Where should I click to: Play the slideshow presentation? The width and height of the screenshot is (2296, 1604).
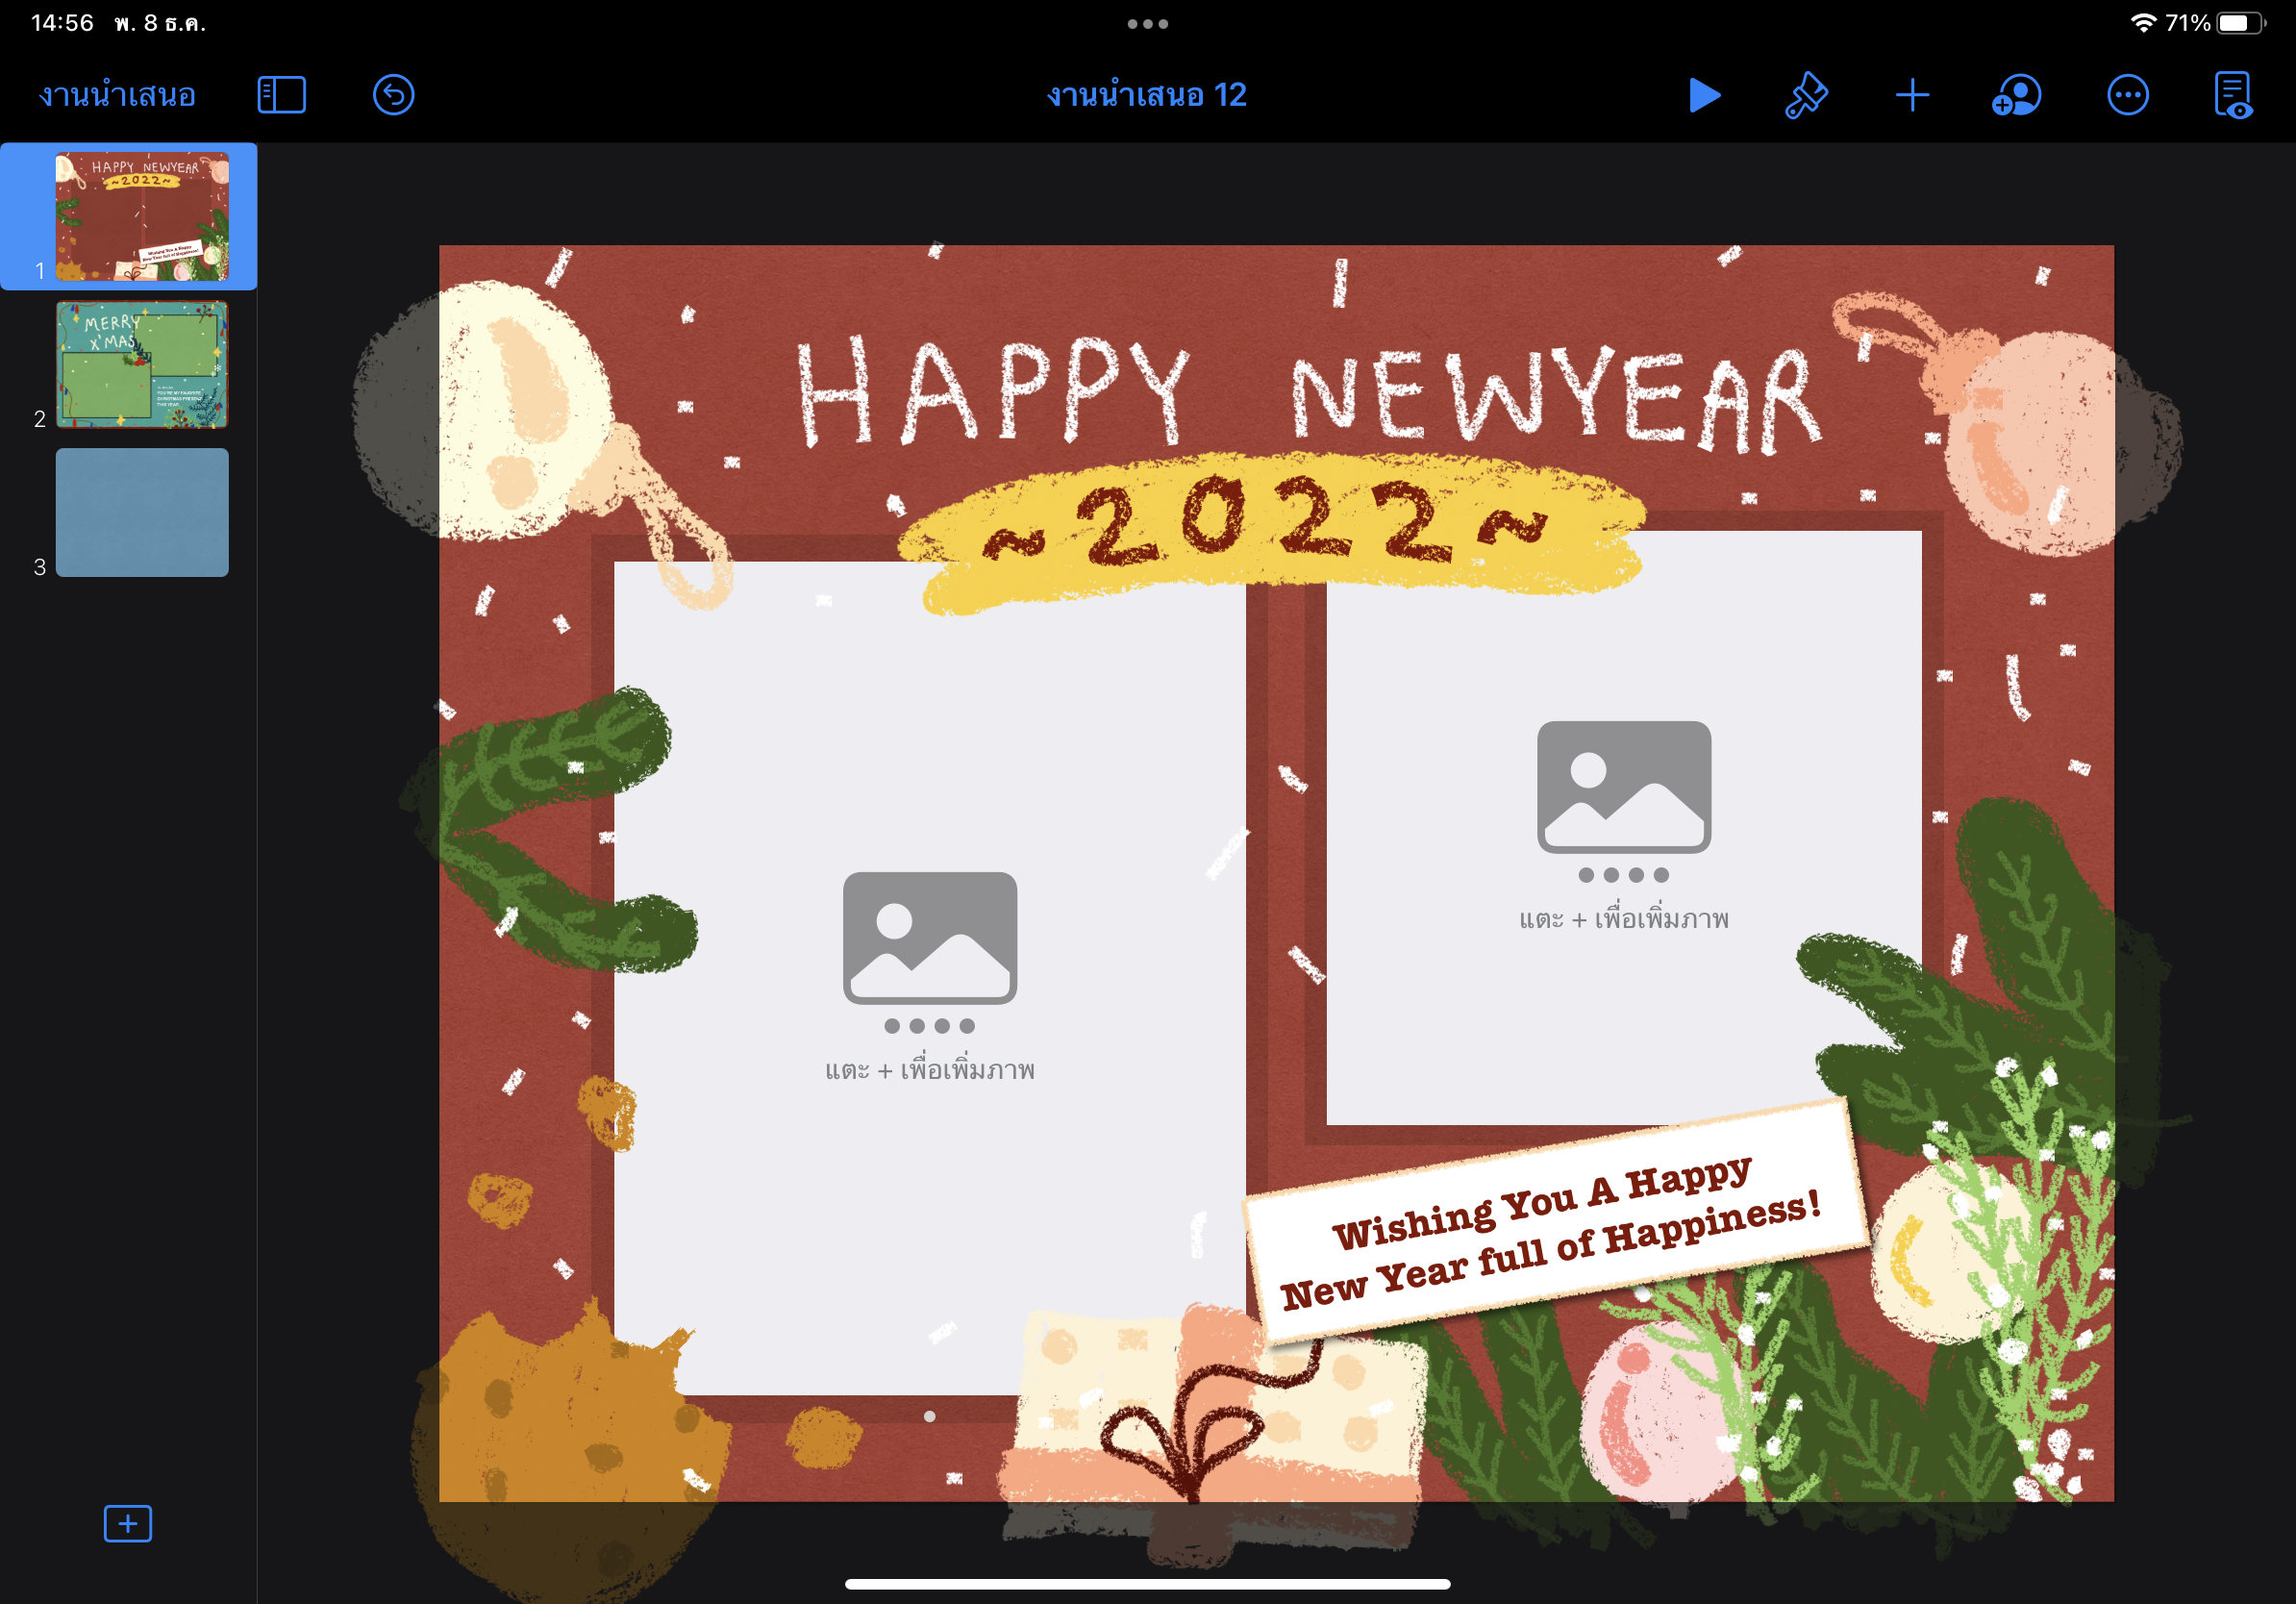coord(1704,95)
